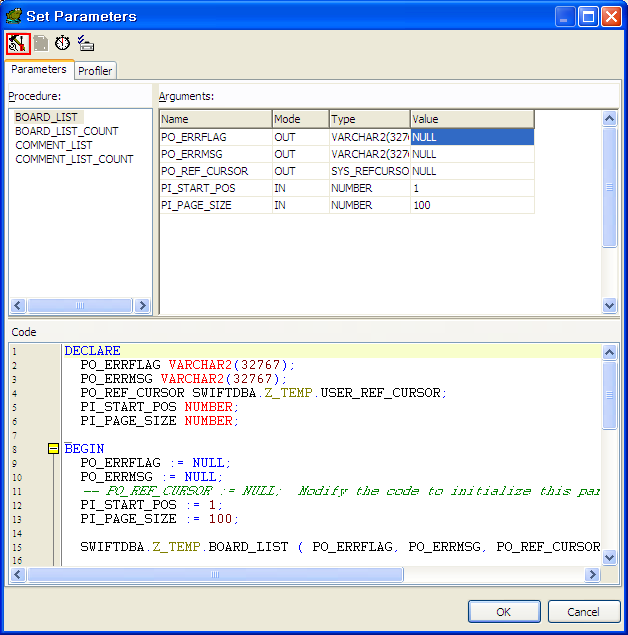Screen dimensions: 628x635
Task: Click the SYS_REFCURSOR type cell
Action: tap(370, 171)
